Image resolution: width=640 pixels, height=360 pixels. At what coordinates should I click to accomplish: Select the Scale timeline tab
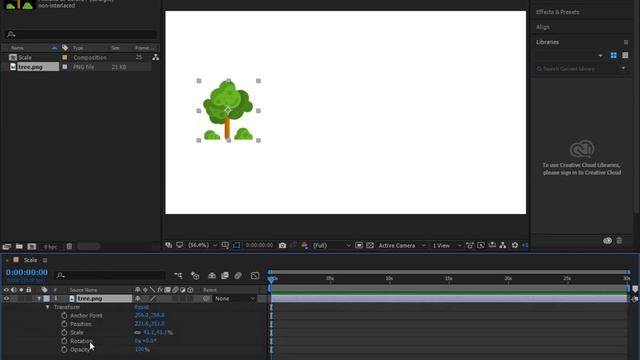pyautogui.click(x=30, y=260)
